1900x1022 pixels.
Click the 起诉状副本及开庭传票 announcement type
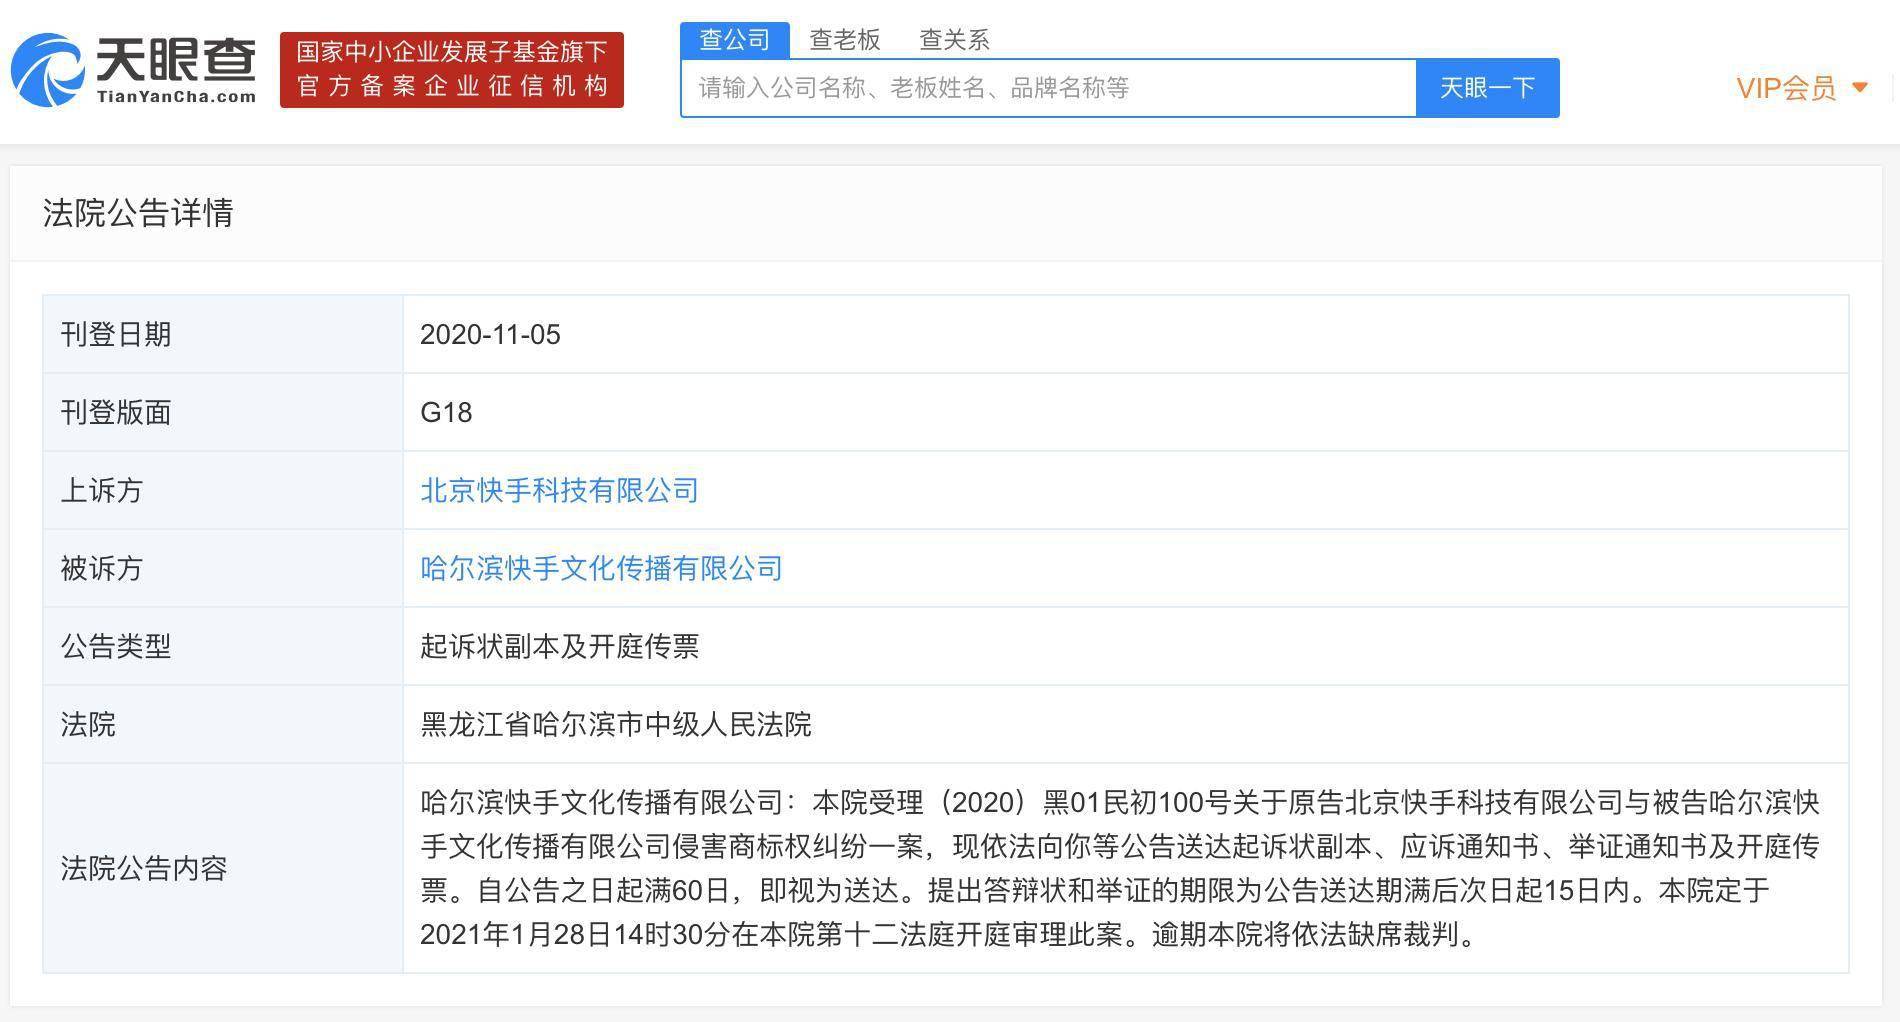click(559, 646)
